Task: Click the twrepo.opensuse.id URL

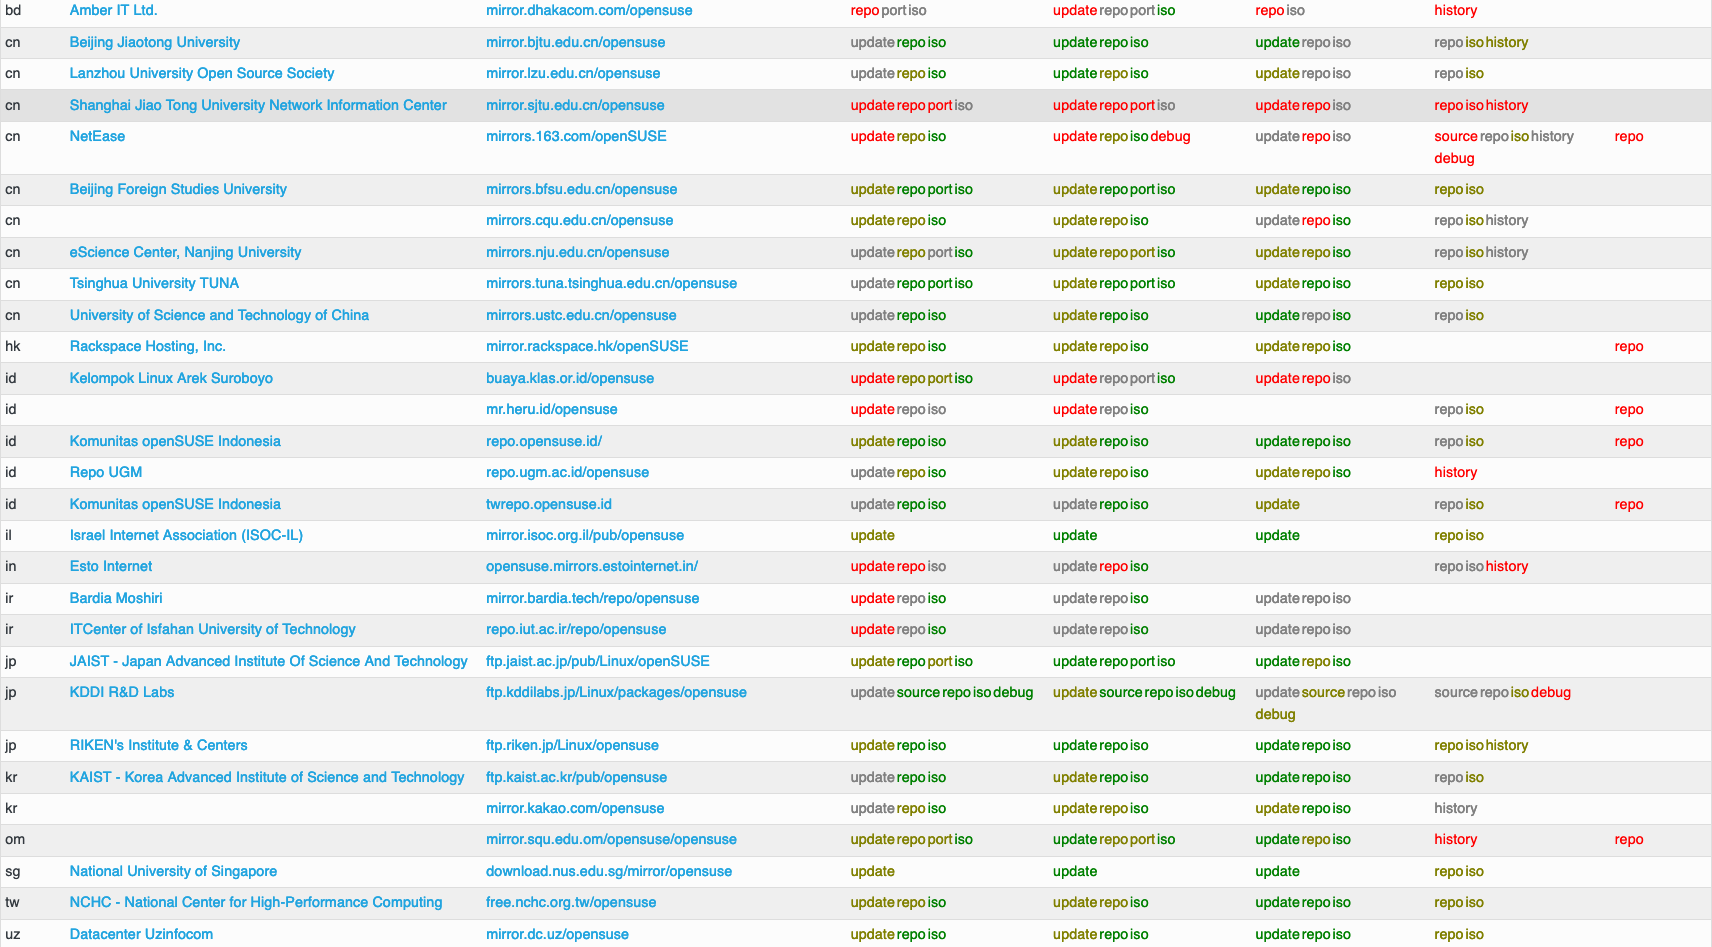Action: click(x=548, y=505)
